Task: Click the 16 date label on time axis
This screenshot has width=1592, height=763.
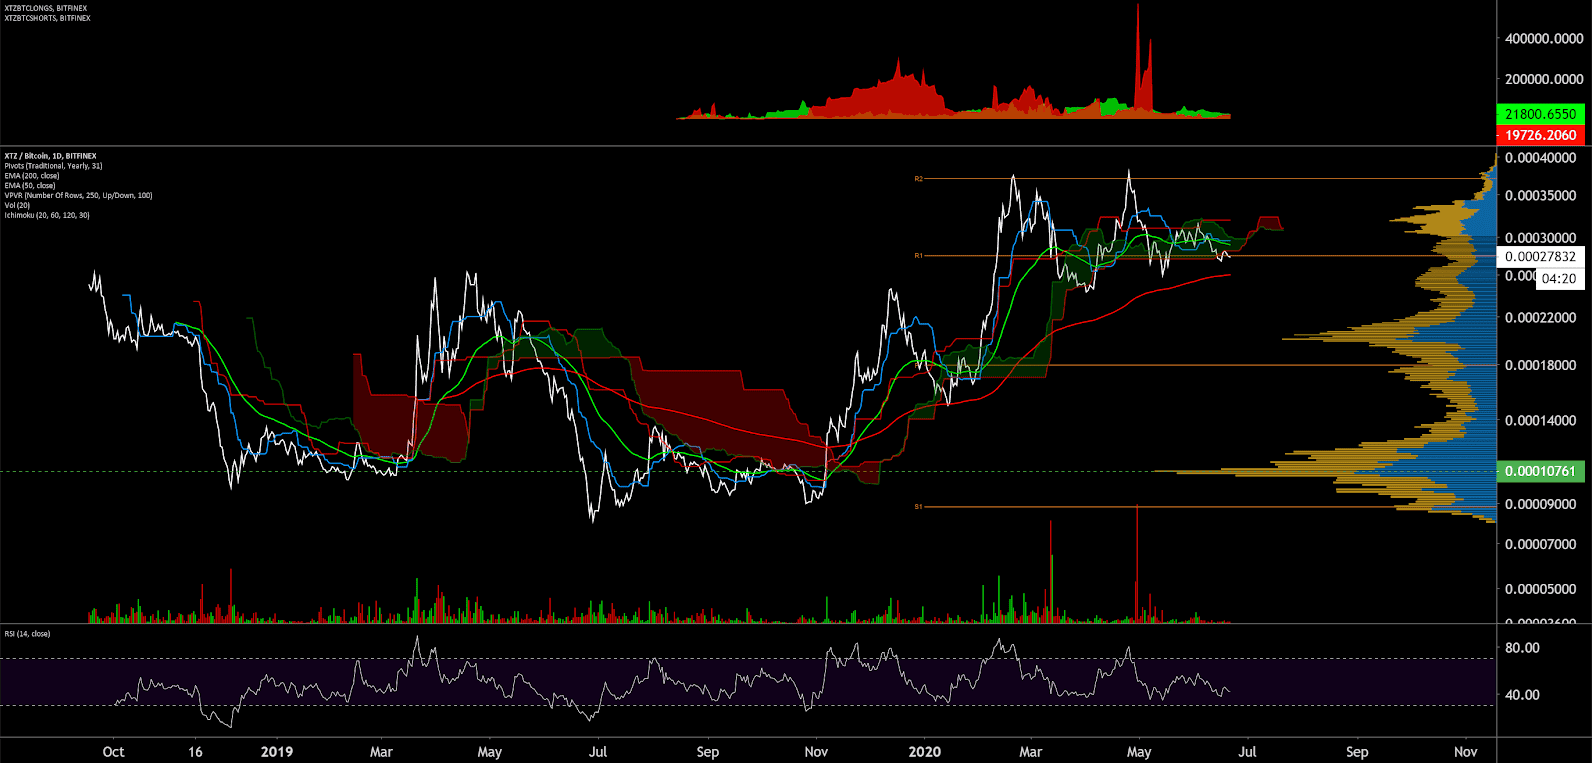Action: point(195,752)
